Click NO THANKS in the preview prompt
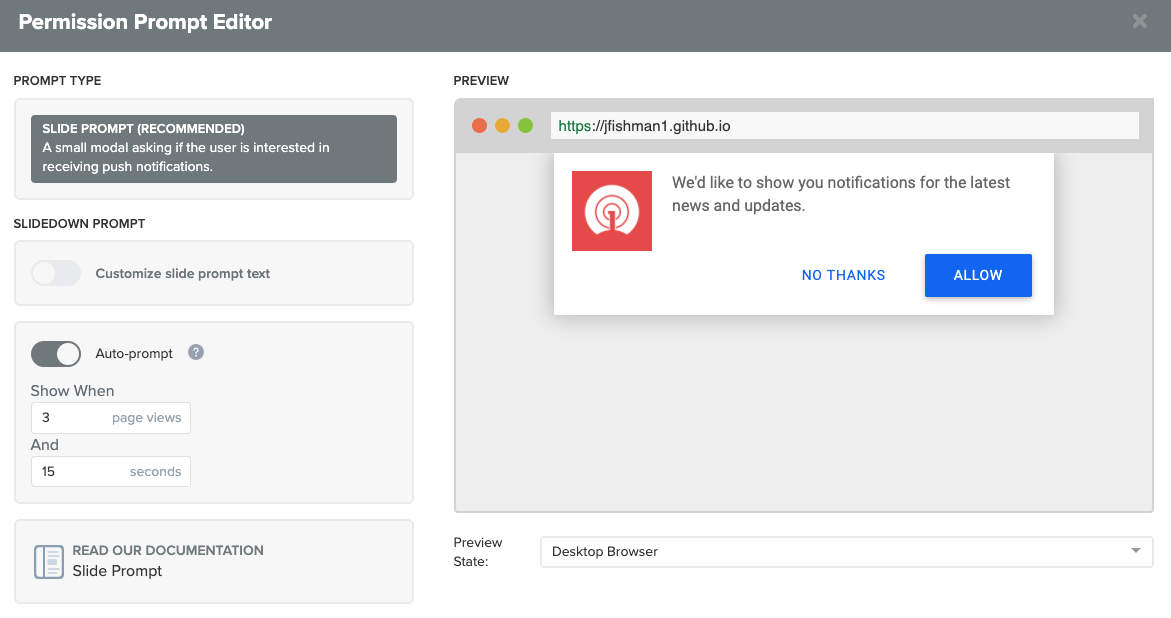The height and width of the screenshot is (618, 1171). [843, 275]
